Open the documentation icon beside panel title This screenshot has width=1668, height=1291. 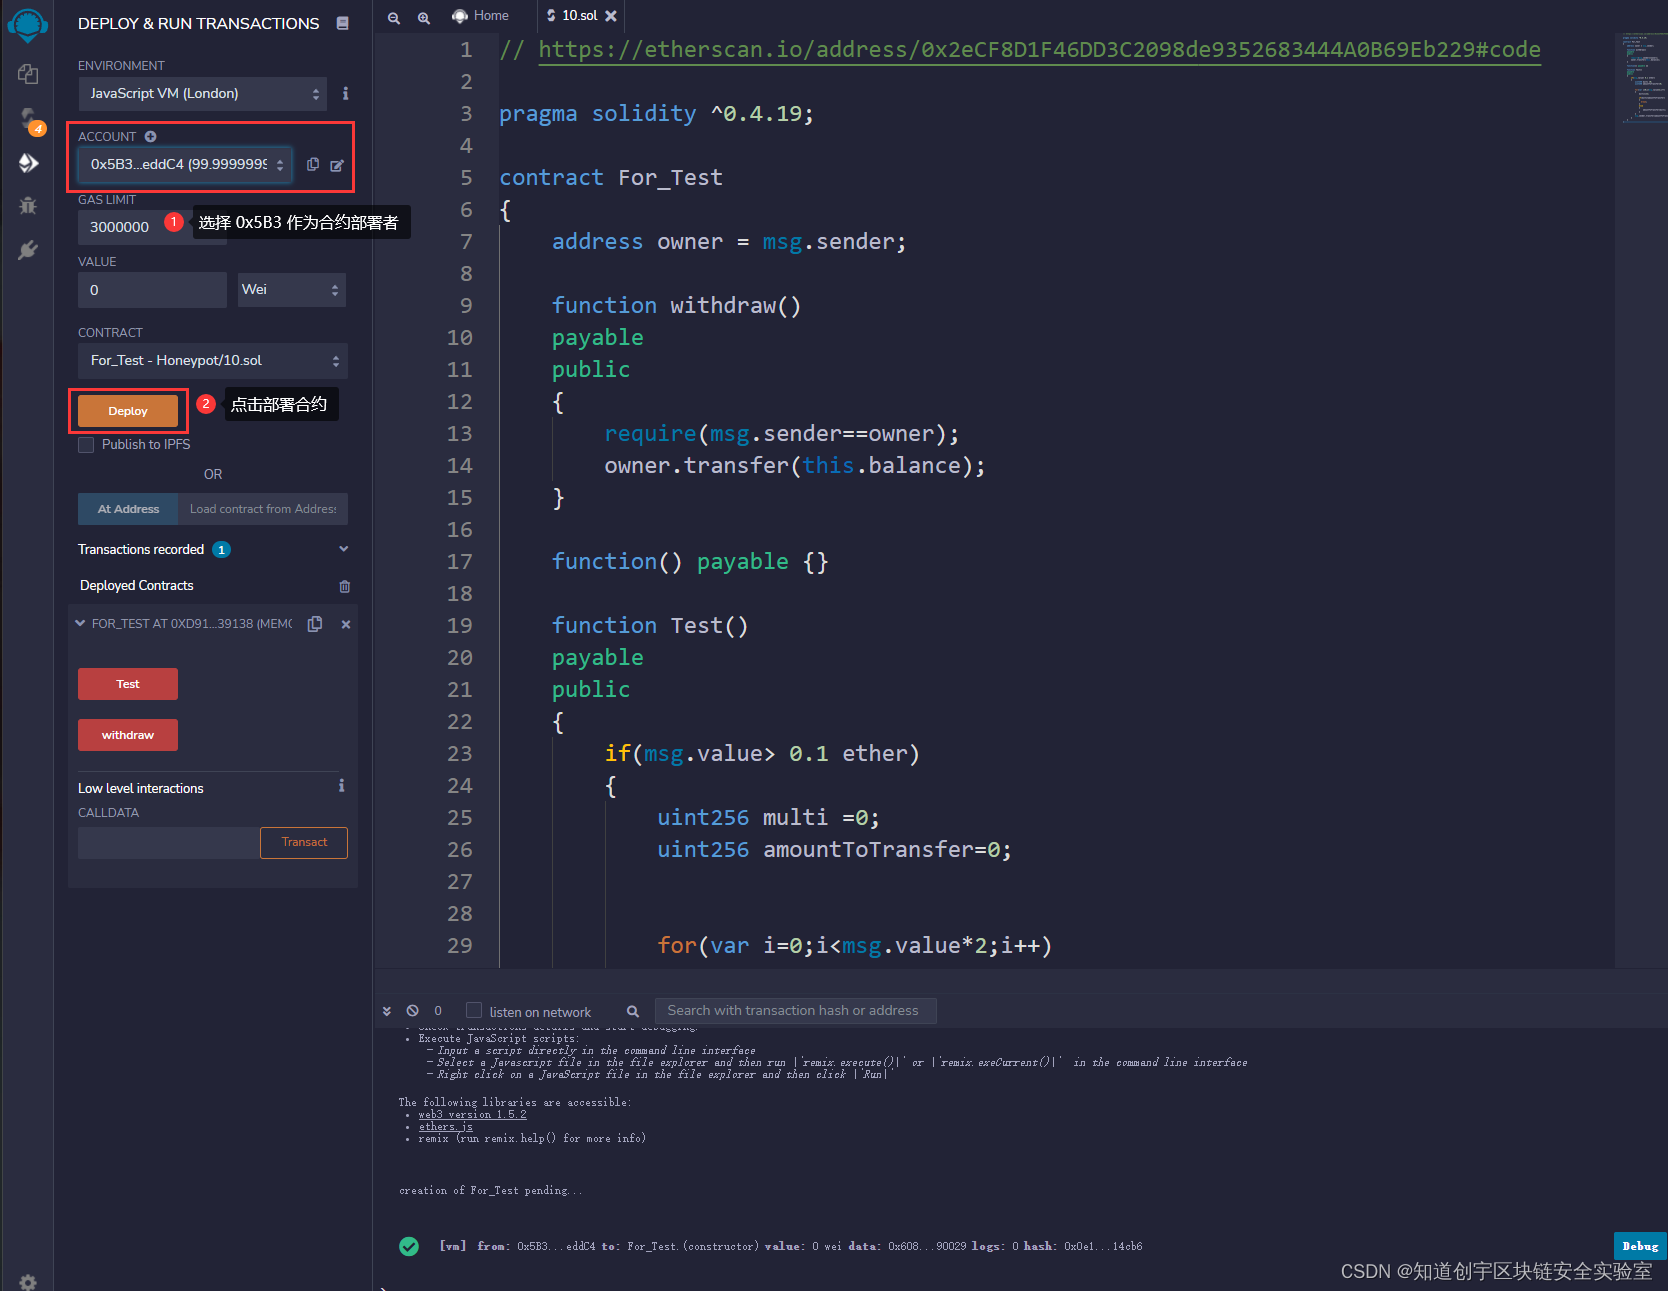[343, 23]
